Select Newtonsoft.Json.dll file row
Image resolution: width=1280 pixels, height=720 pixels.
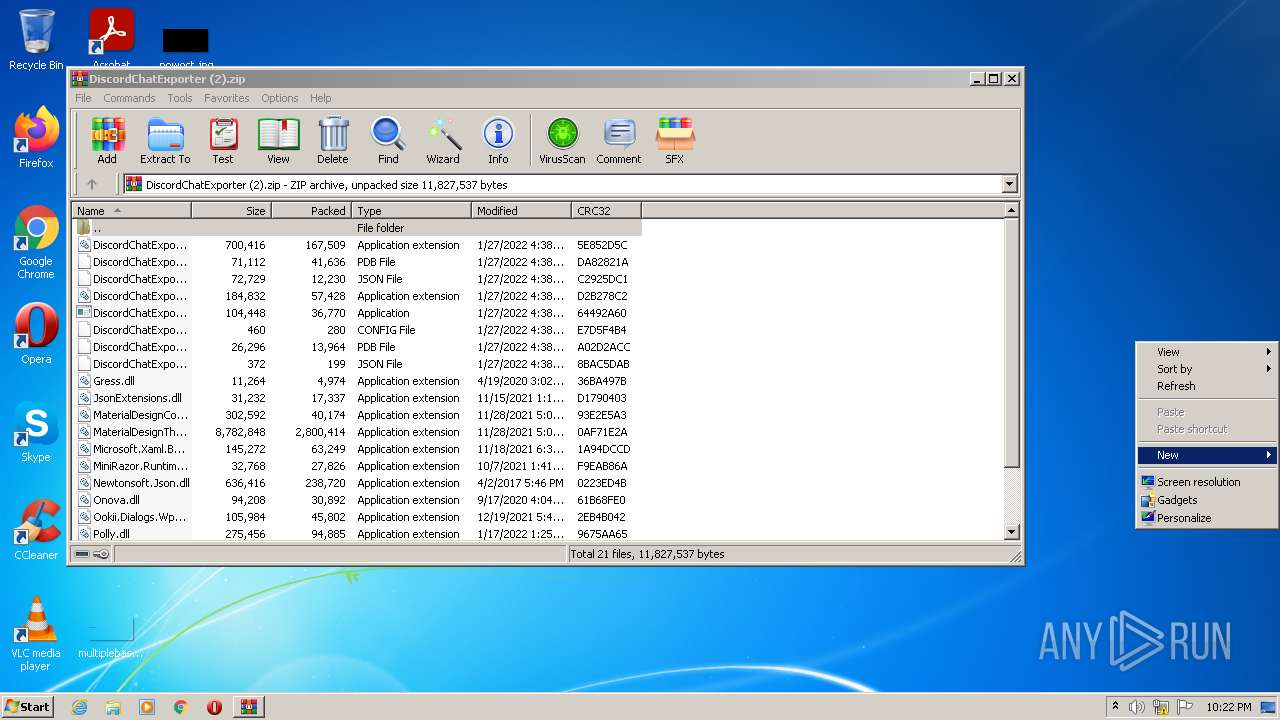point(357,483)
